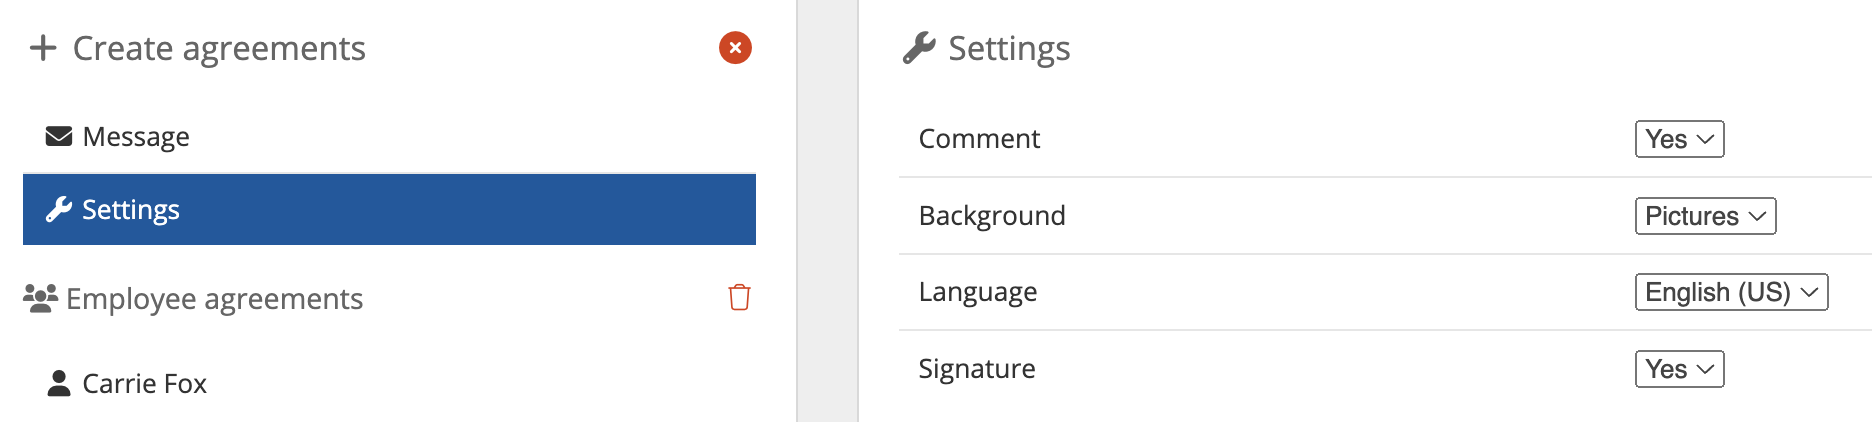The height and width of the screenshot is (422, 1872).
Task: Click the plus icon next to Create agreements
Action: 43,48
